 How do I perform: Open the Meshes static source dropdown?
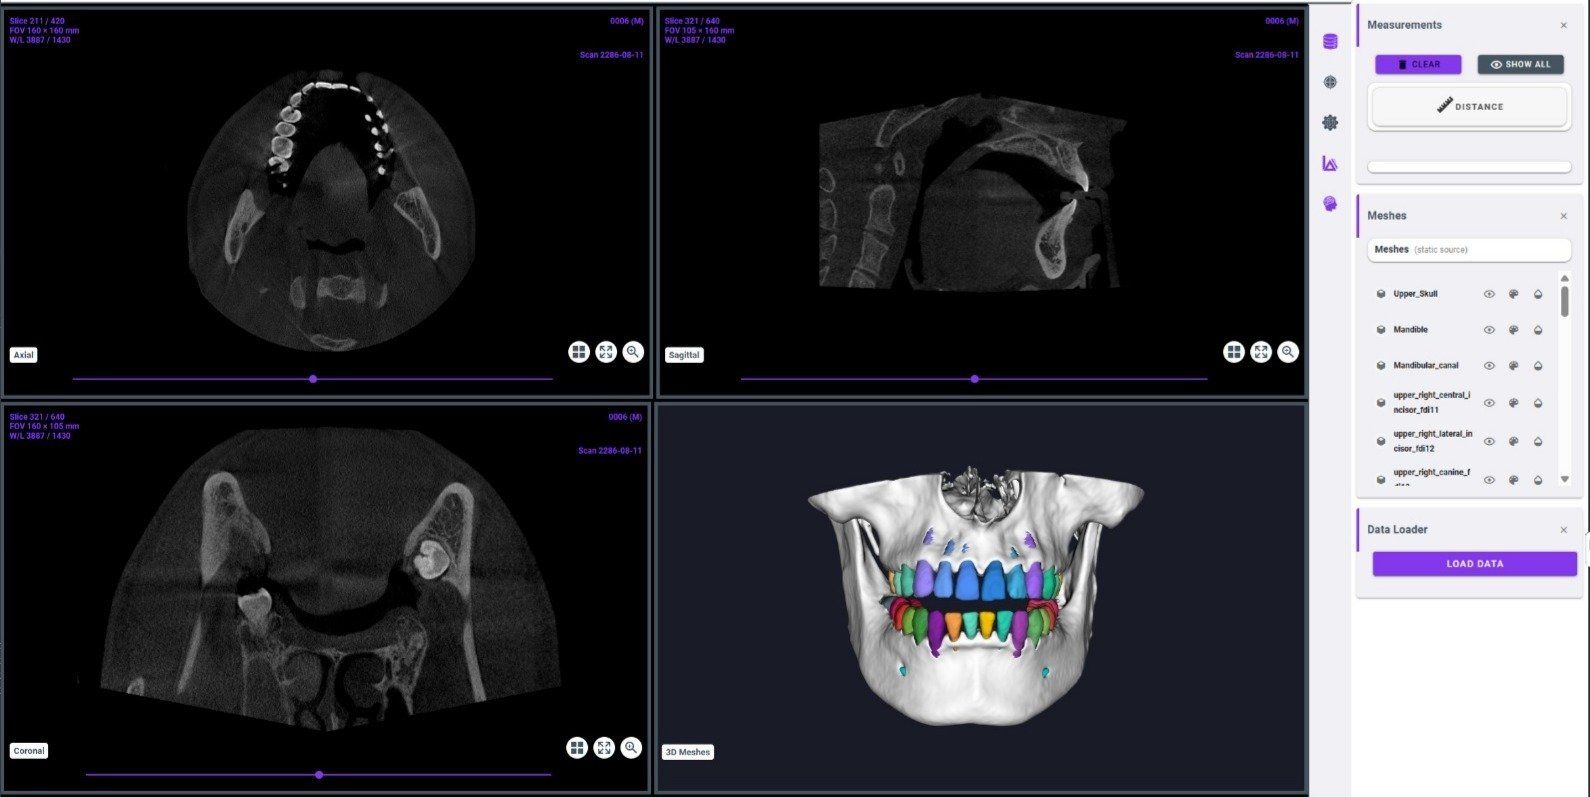pyautogui.click(x=1468, y=250)
